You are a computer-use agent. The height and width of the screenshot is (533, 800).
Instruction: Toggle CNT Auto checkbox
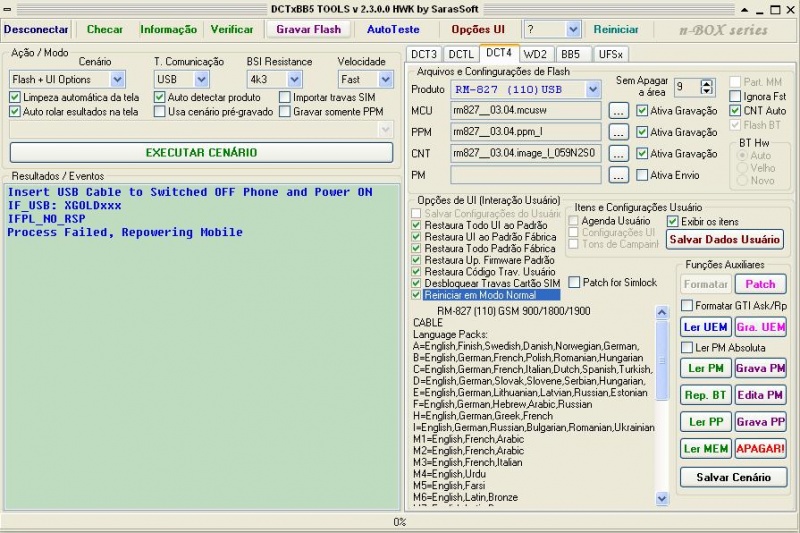(x=735, y=110)
